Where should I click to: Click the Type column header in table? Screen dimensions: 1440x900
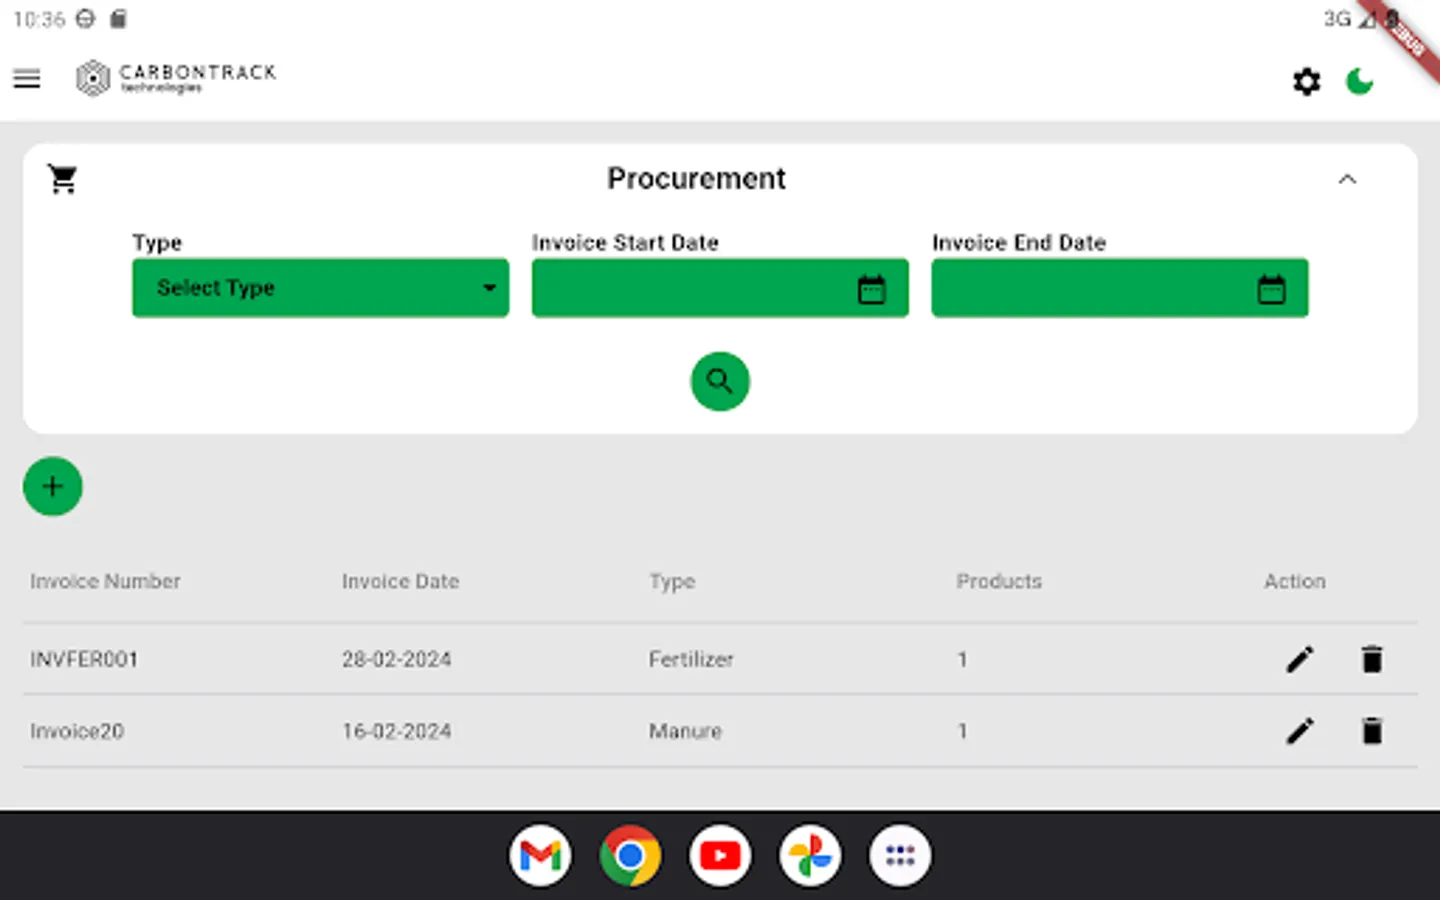click(672, 582)
